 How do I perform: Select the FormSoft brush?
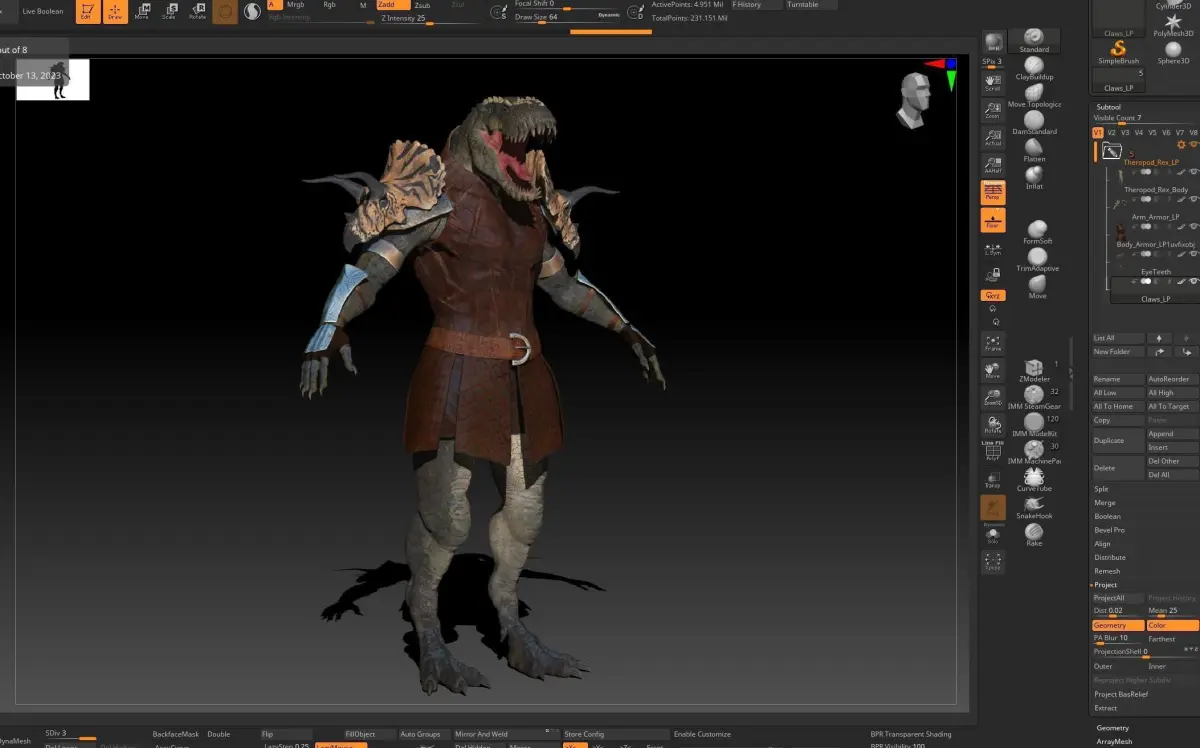pos(1037,232)
